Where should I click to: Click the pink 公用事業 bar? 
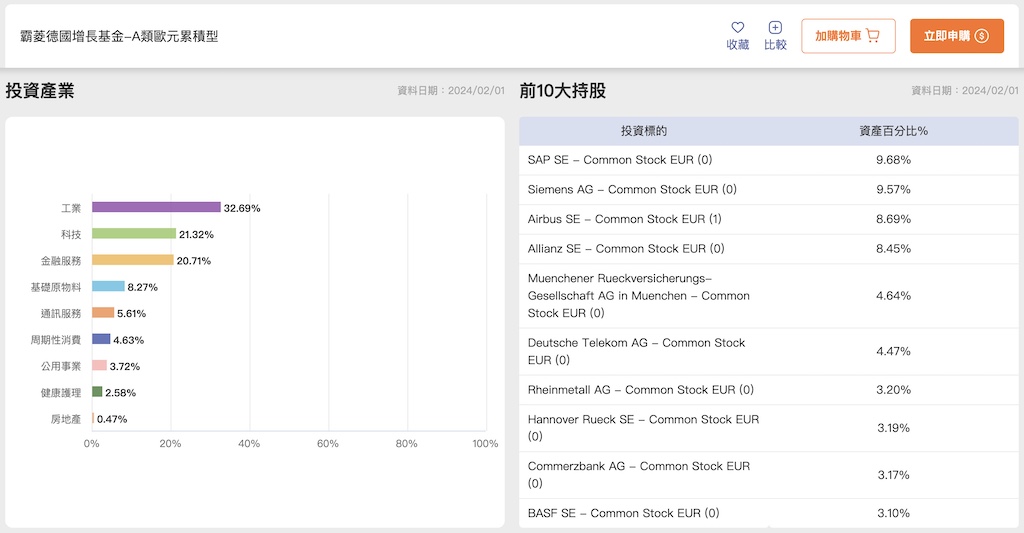click(99, 366)
